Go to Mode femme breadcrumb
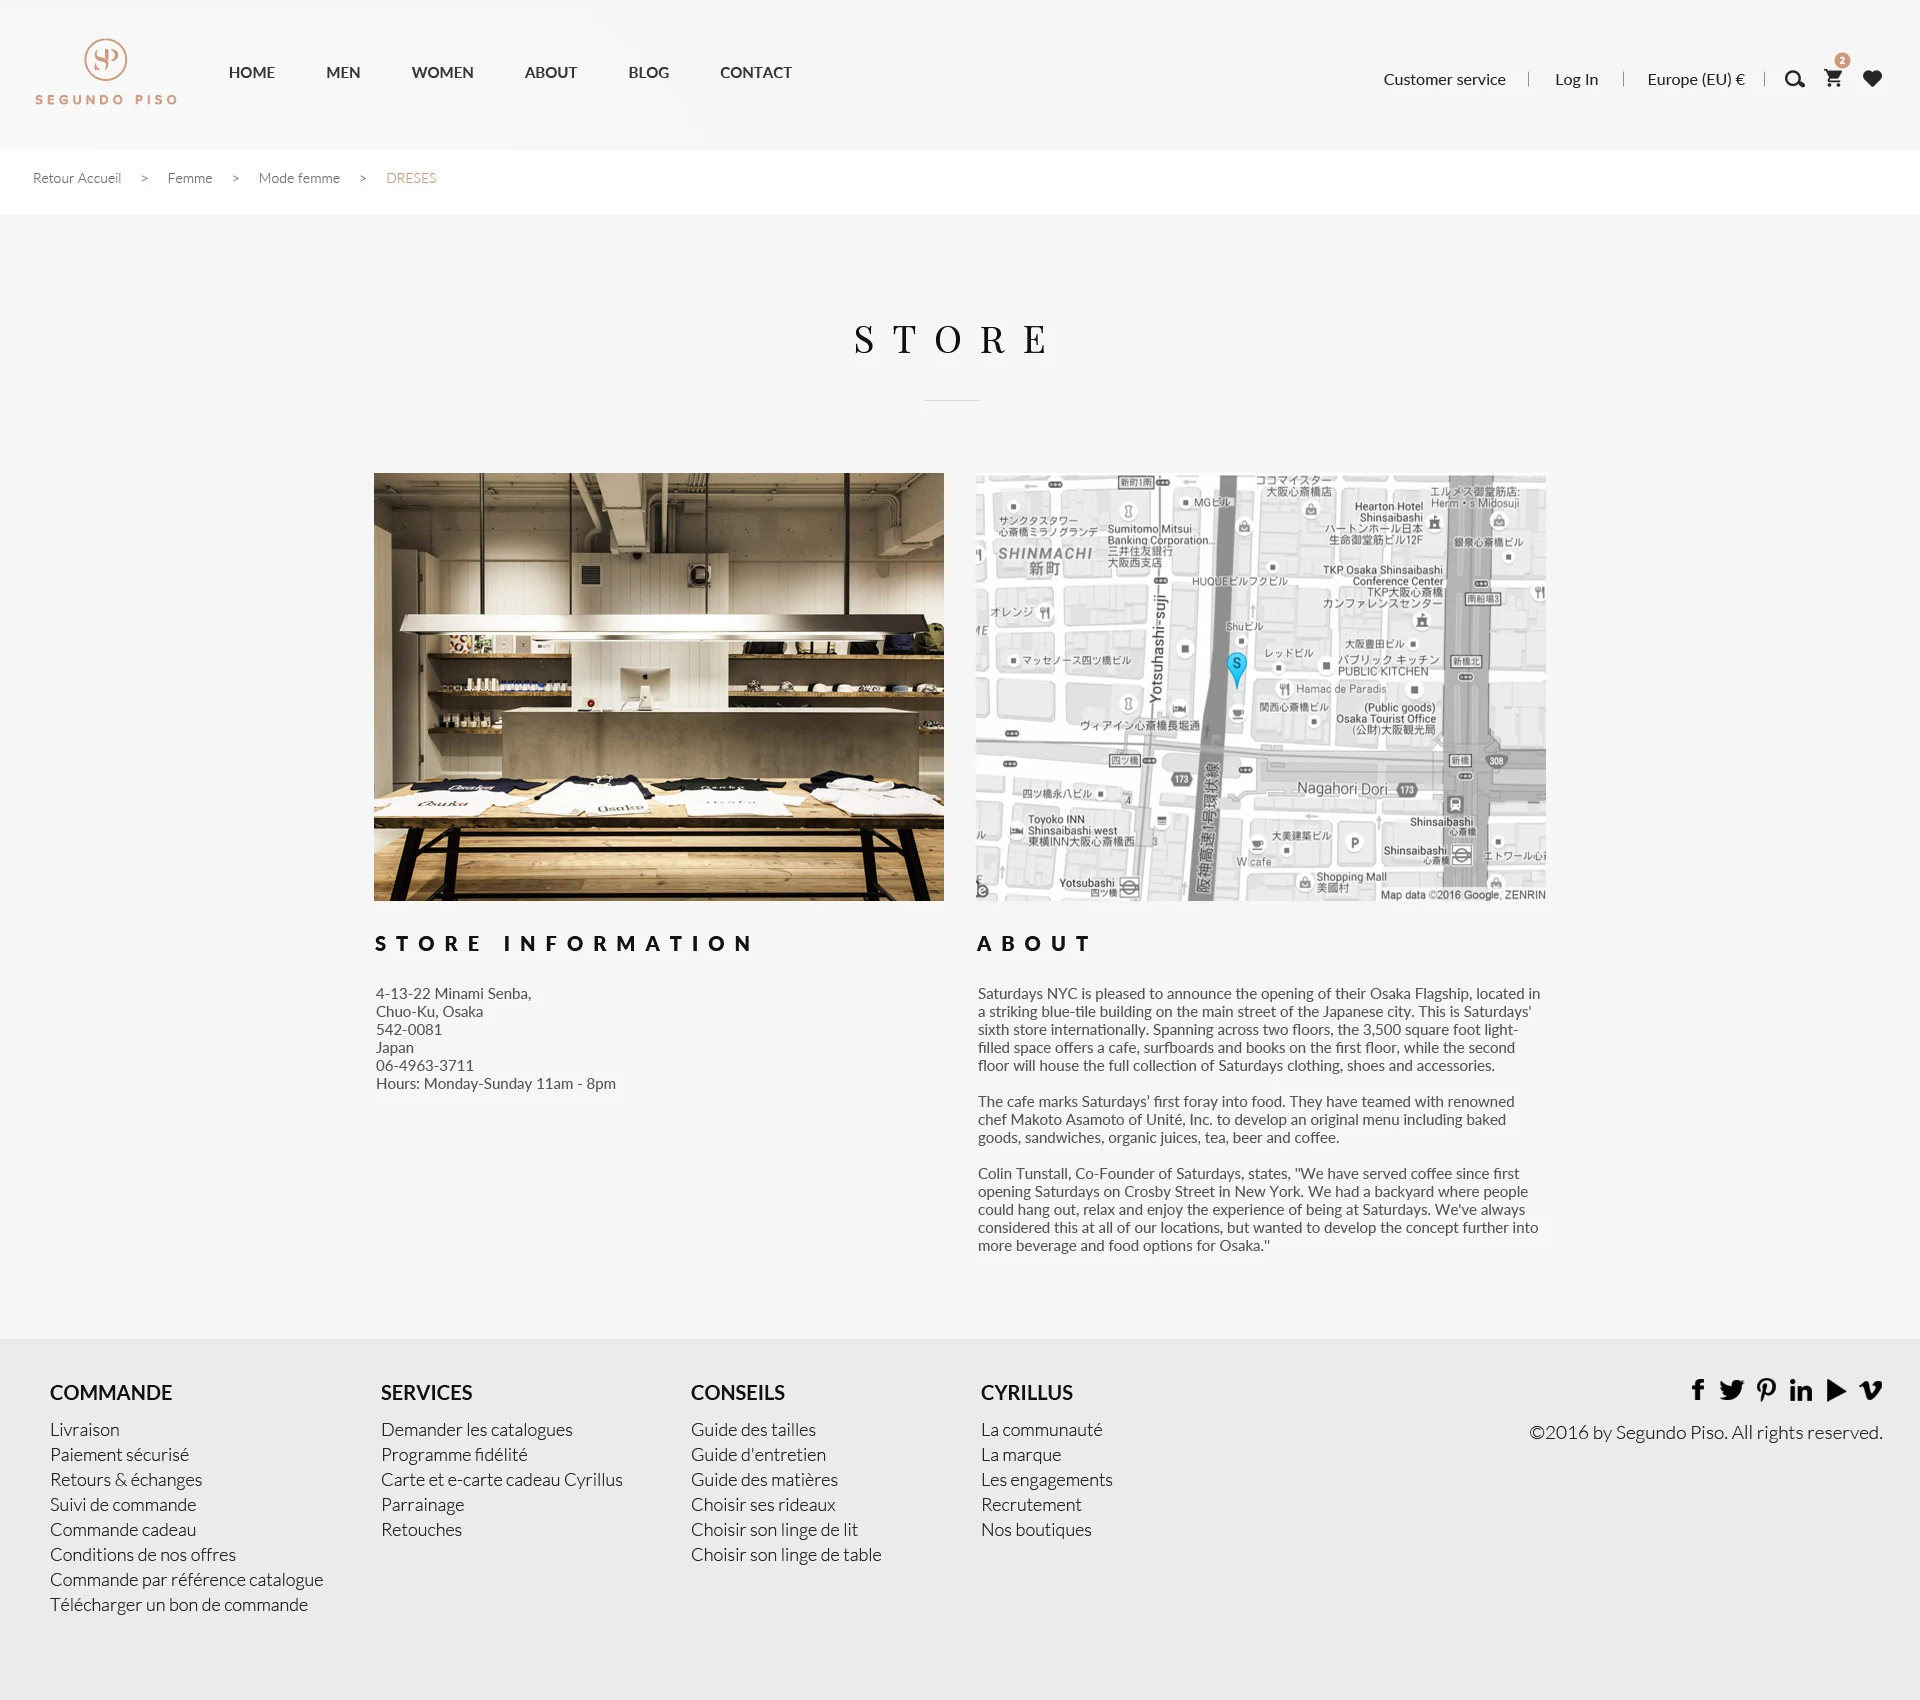 [299, 178]
